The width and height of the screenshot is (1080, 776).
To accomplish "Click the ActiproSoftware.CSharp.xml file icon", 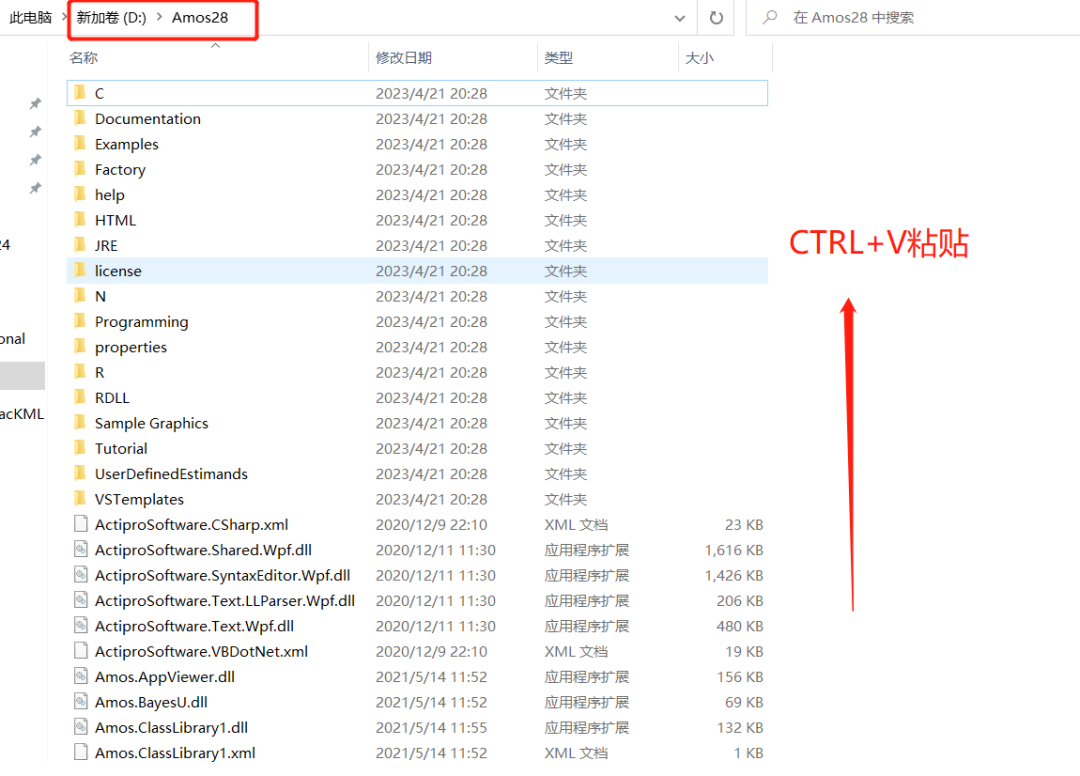I will click(x=80, y=524).
